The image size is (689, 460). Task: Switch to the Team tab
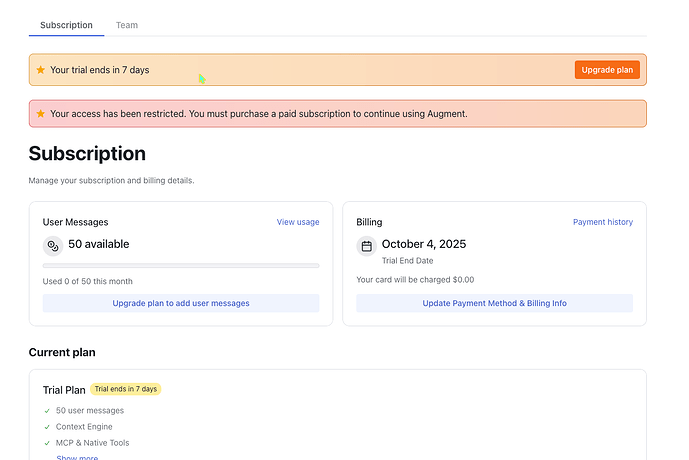click(127, 25)
